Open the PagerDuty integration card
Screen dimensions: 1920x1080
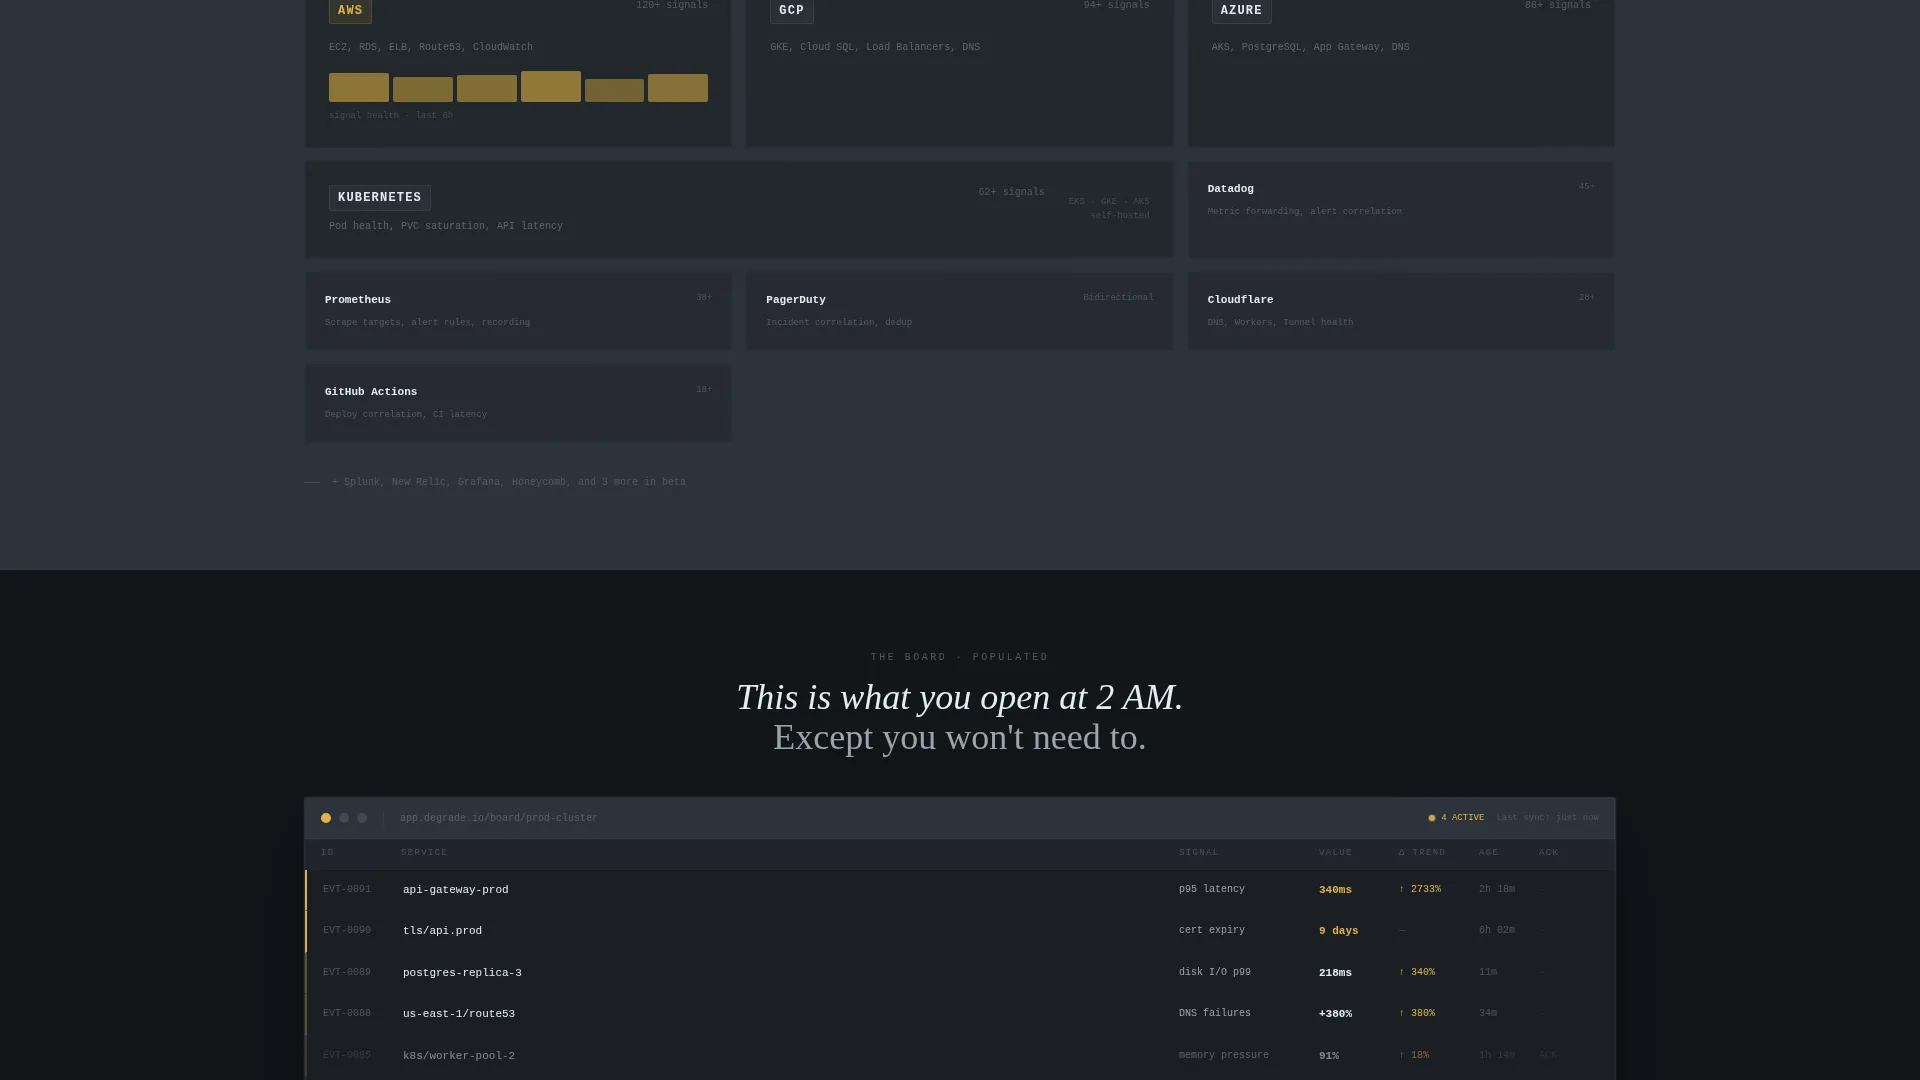(959, 311)
